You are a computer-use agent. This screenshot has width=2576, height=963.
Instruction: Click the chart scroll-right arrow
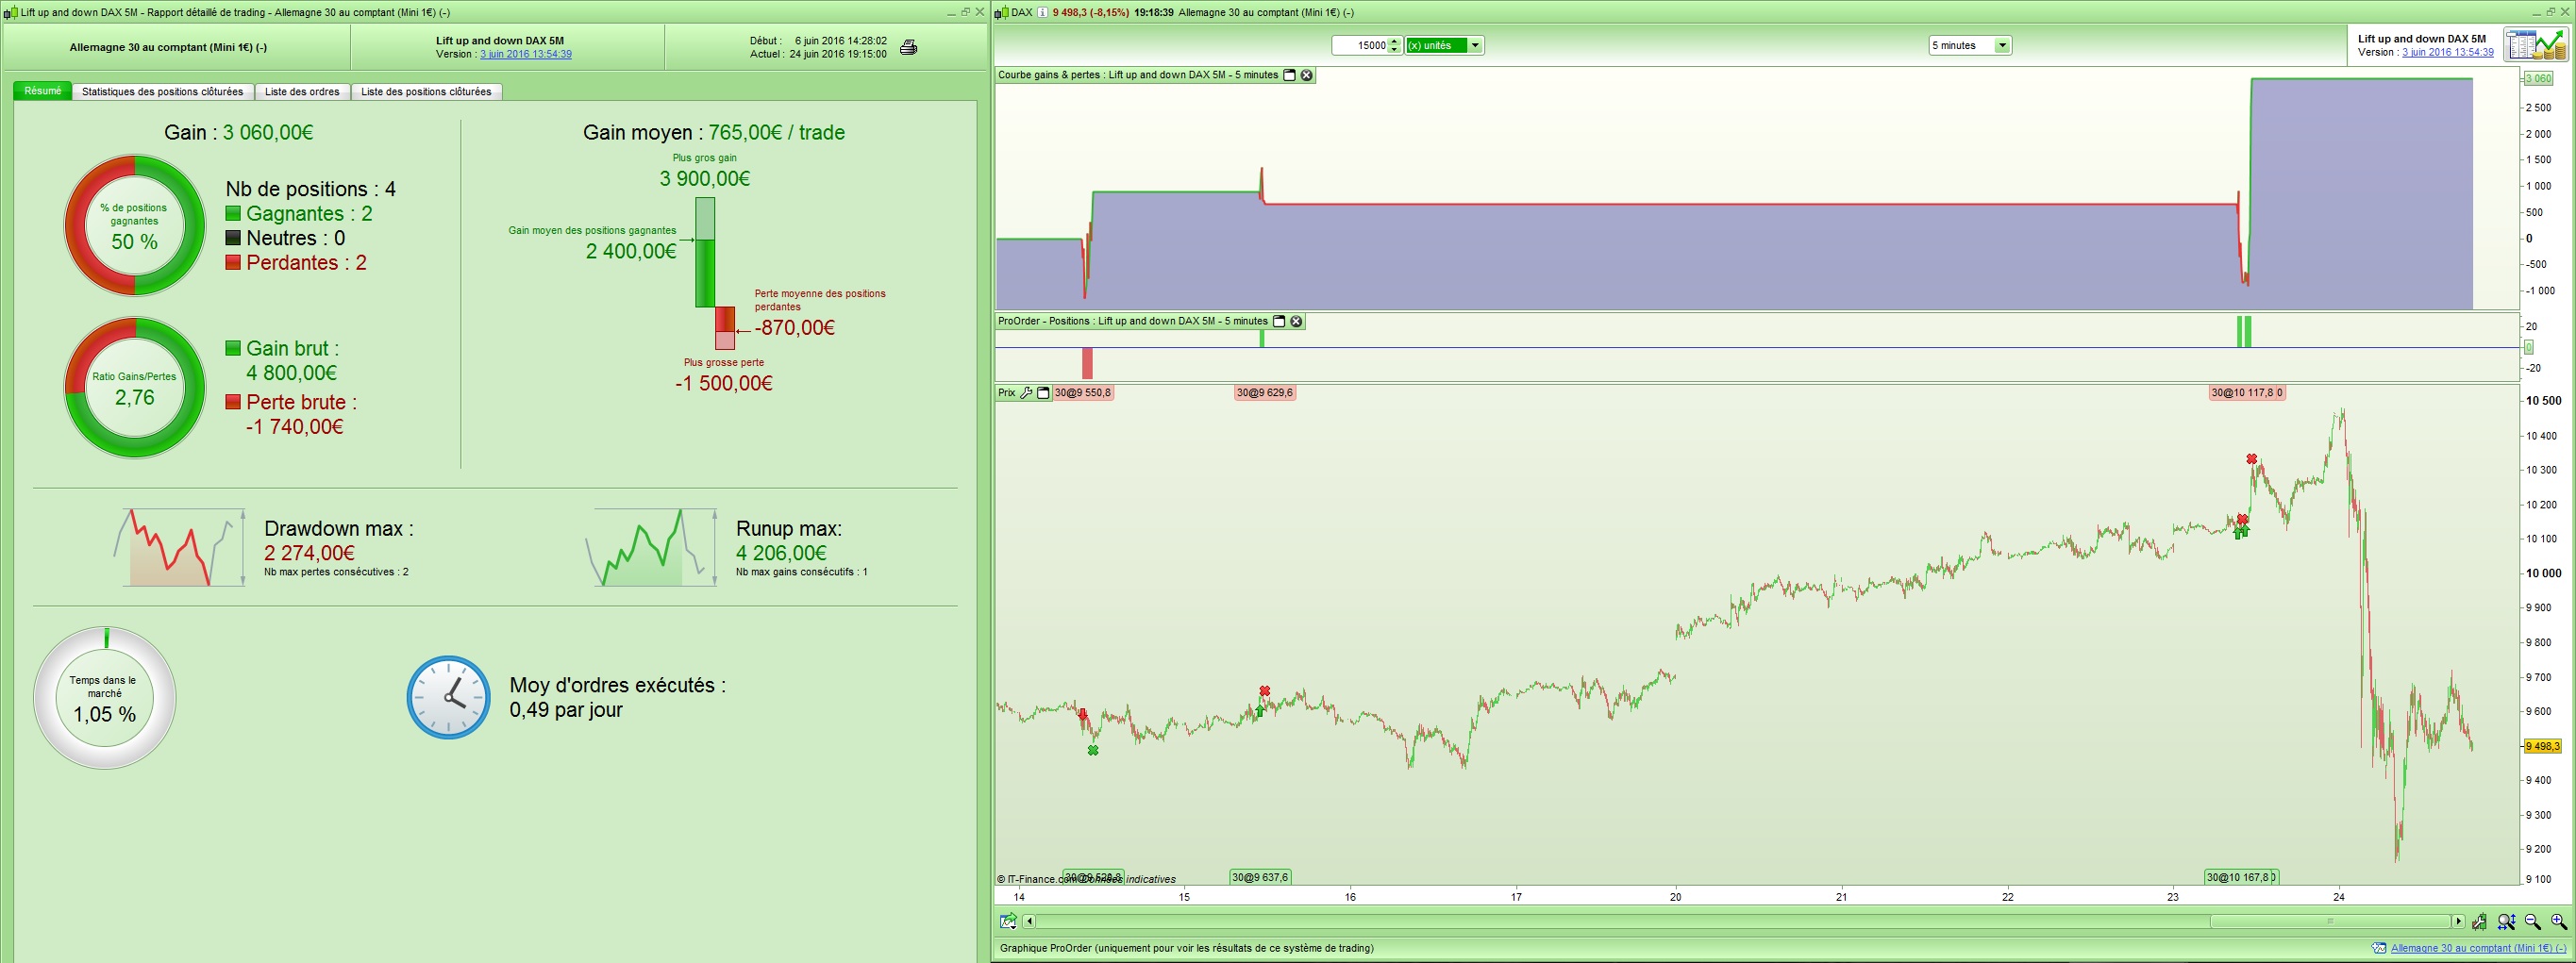[2458, 921]
